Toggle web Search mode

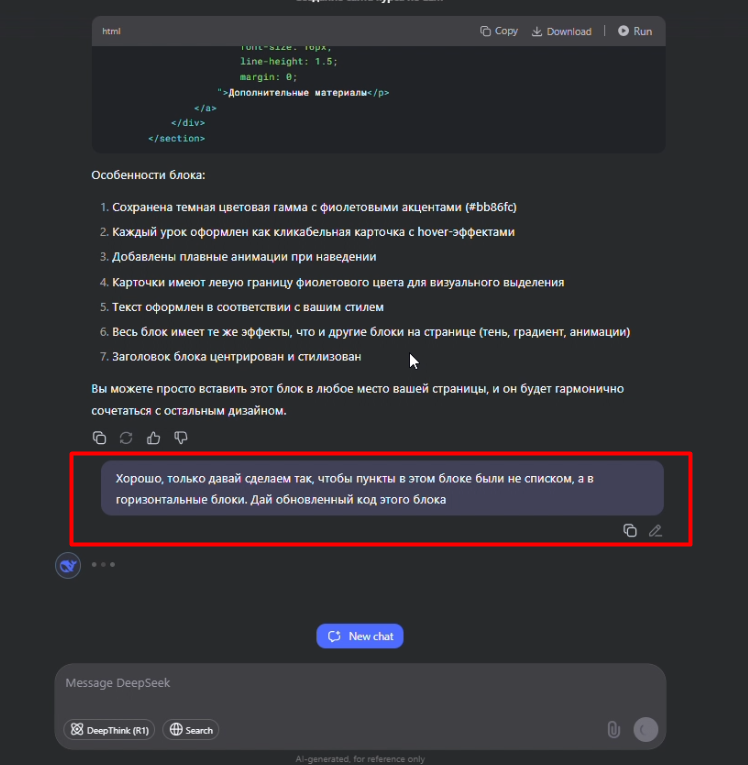coord(191,730)
